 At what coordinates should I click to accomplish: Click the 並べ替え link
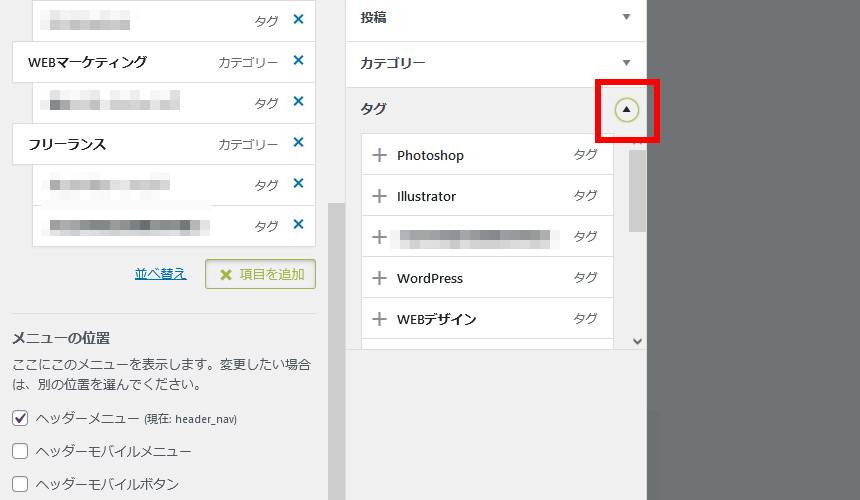[160, 273]
